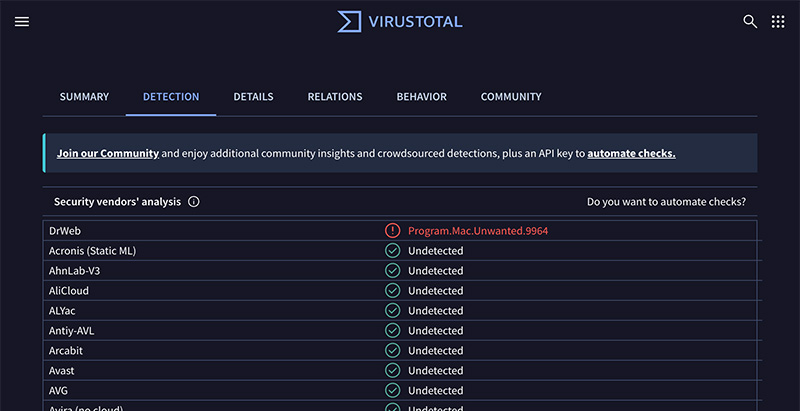Screen dimensions: 800x411
Task: Click the green check icon for AhnLab-V3
Action: 392,271
